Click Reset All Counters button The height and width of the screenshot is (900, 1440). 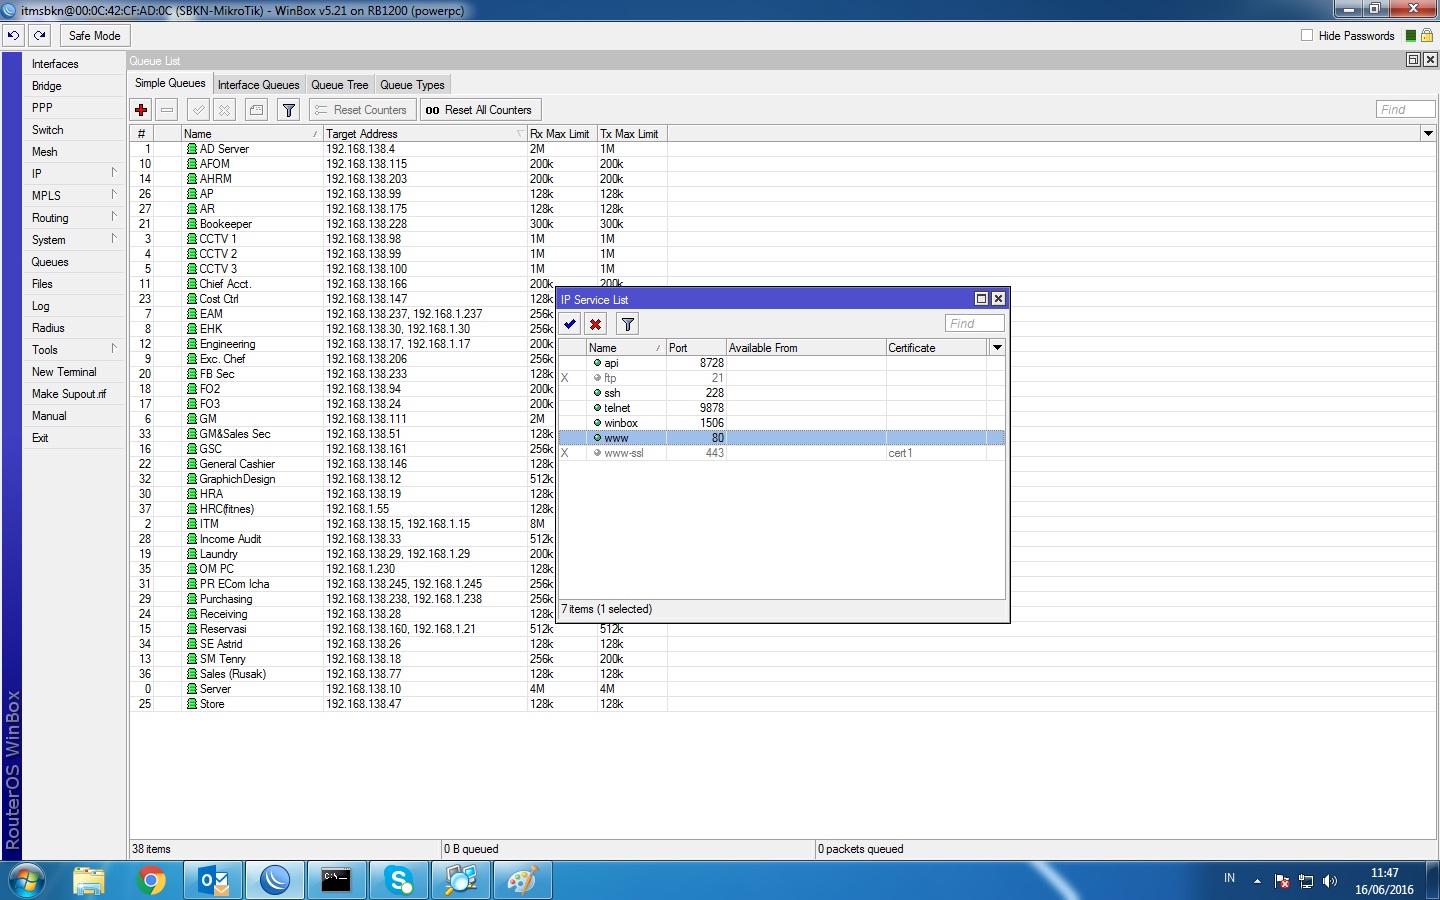(x=480, y=110)
